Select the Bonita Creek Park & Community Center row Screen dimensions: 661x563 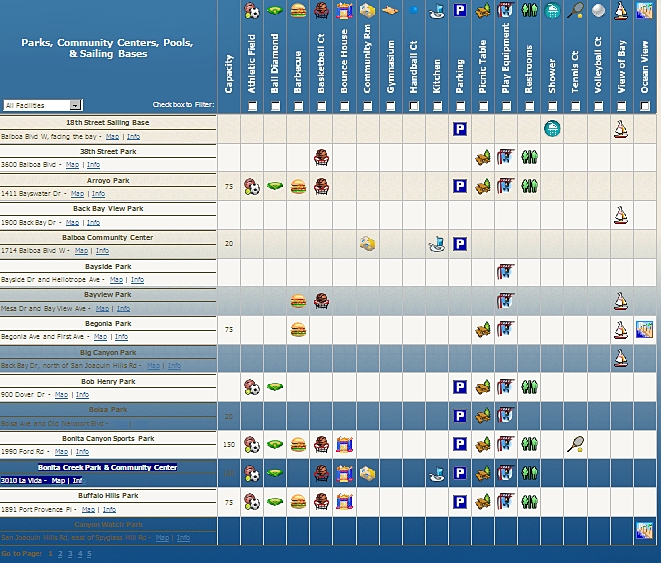click(x=107, y=467)
